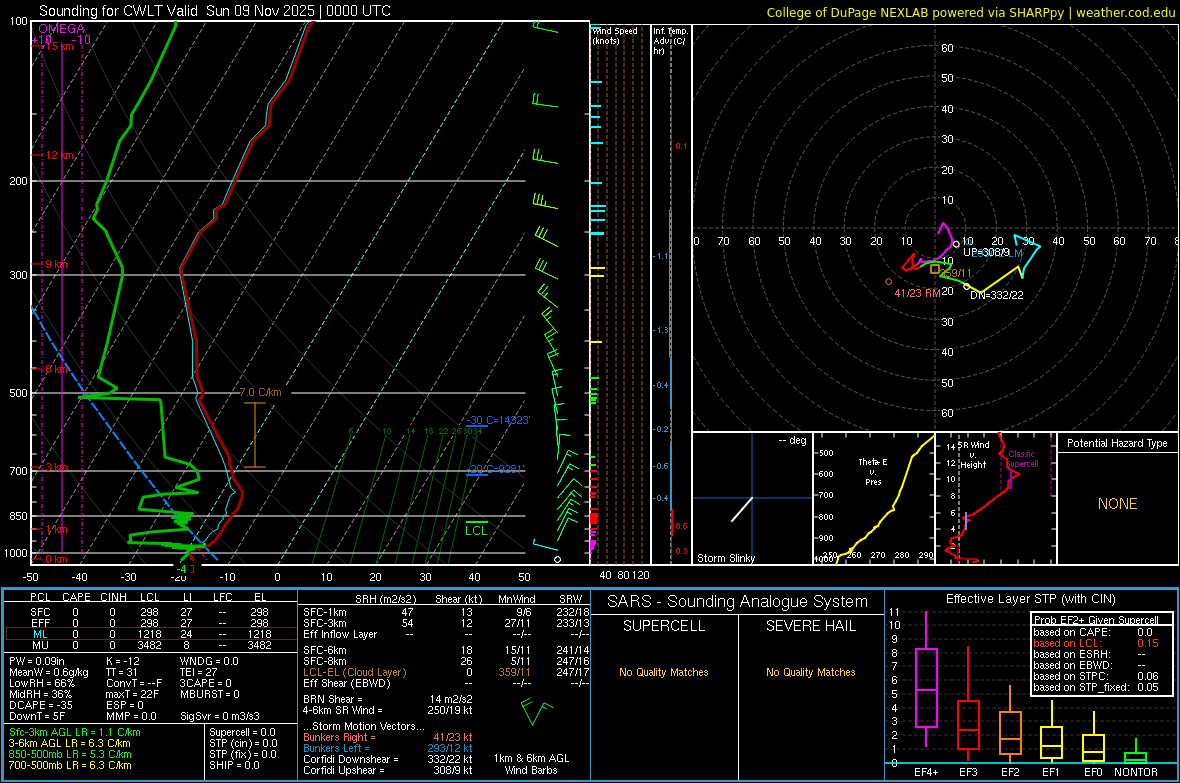Click the 'WNDG = 0.0' value
The height and width of the screenshot is (783, 1180).
click(x=209, y=661)
